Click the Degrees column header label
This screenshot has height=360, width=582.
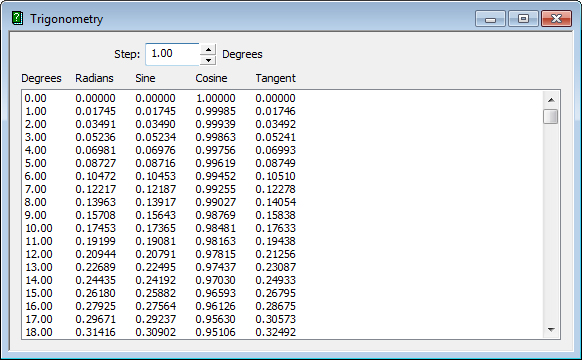click(41, 78)
